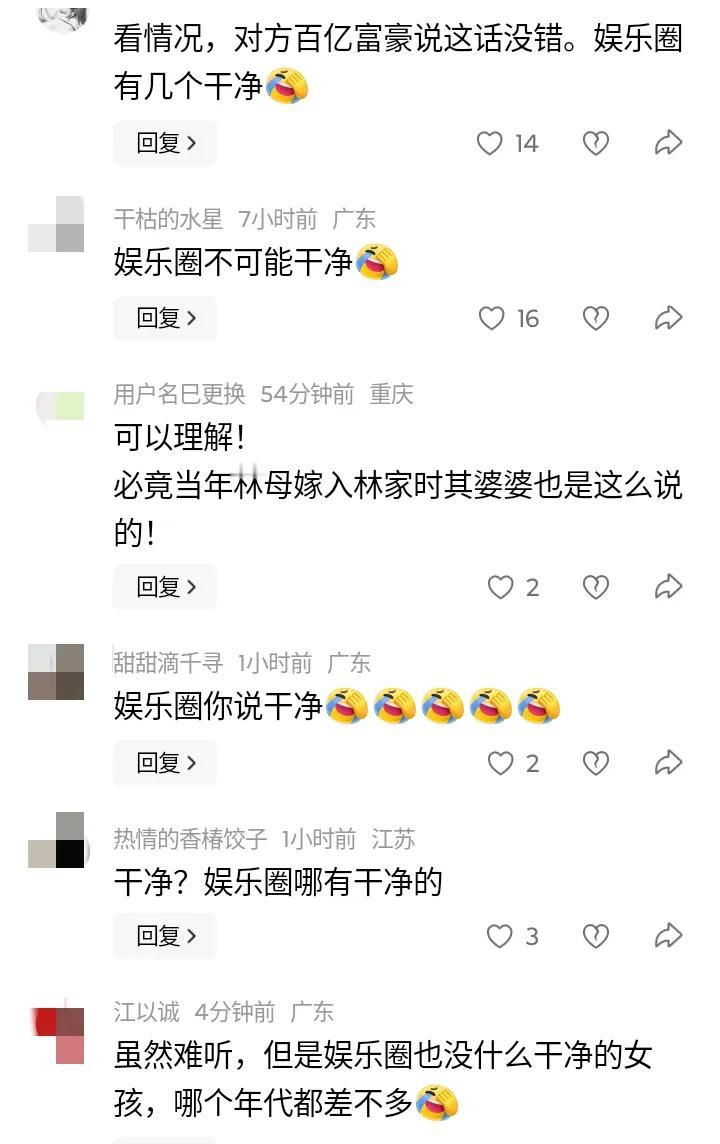This screenshot has height=1144, width=720.
Task: Dislike 甜甜滴千寻's comment with broken heart
Action: pos(595,763)
